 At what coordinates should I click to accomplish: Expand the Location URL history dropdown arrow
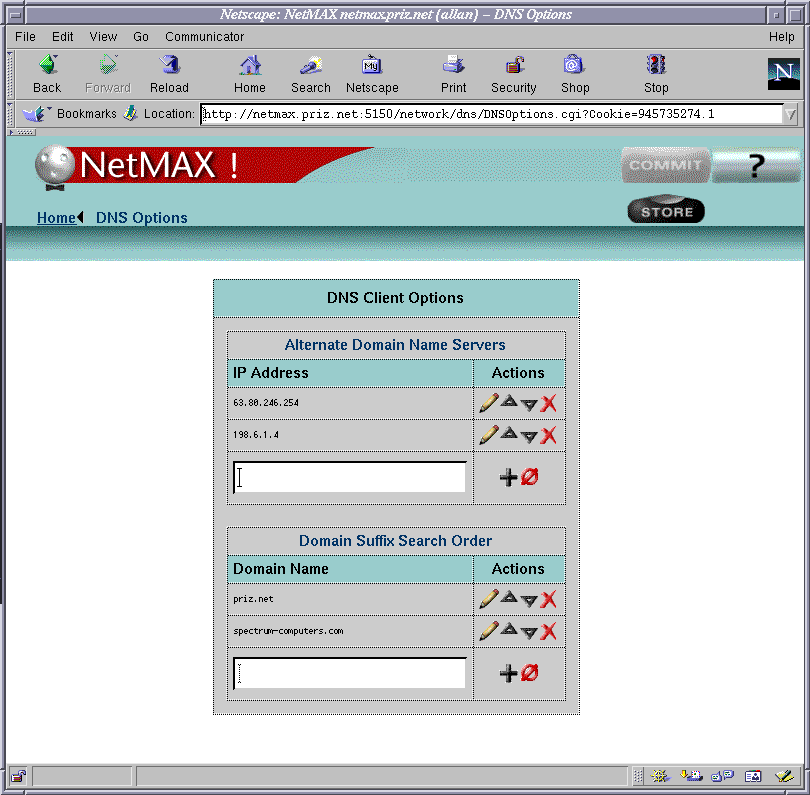coord(791,114)
